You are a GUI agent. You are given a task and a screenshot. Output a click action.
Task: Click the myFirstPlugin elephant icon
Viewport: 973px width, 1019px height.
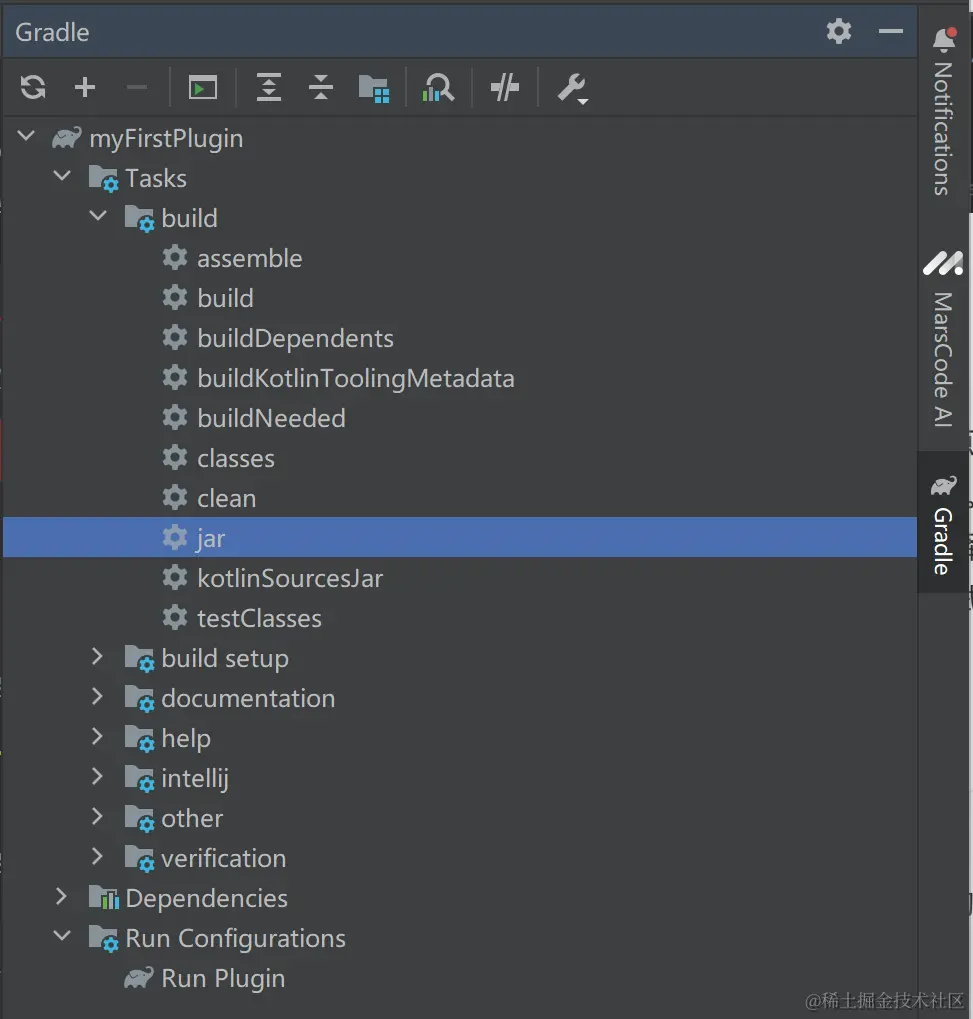(67, 137)
